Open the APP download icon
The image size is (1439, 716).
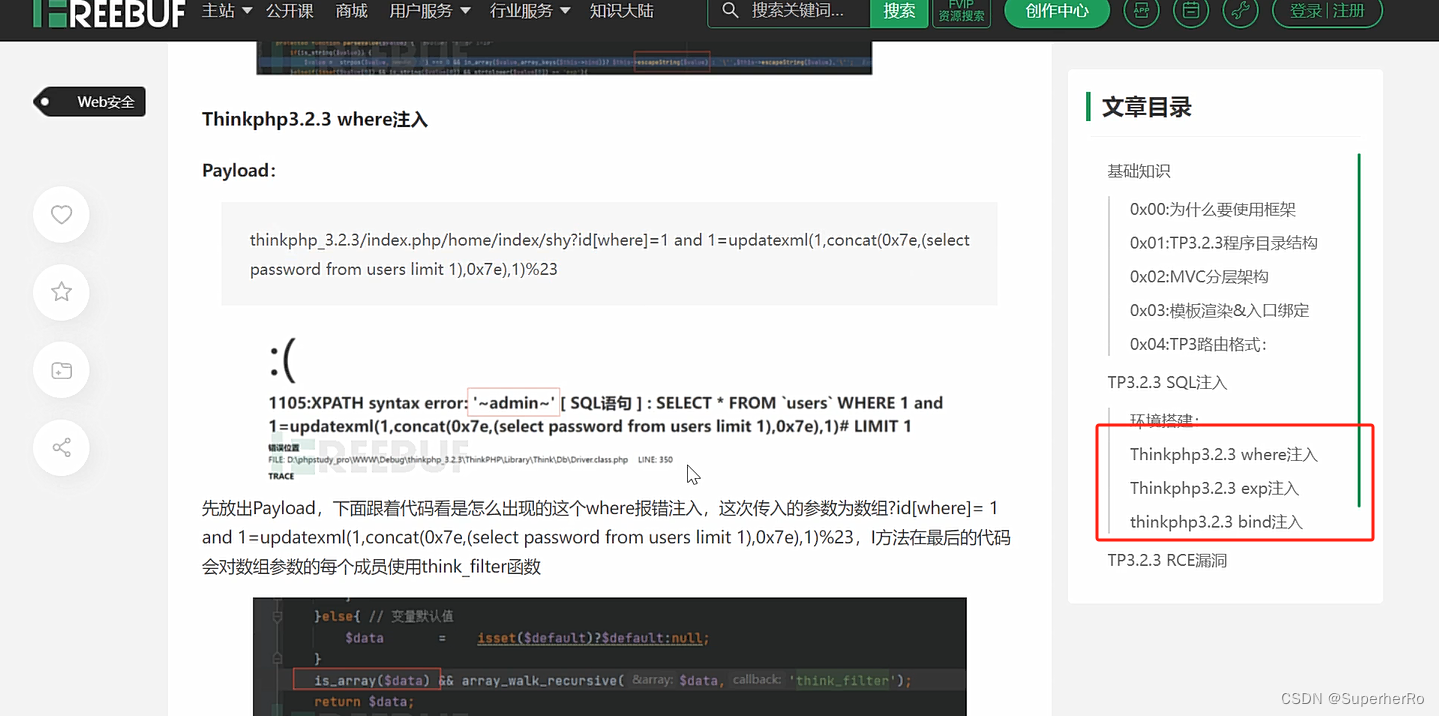pos(1142,11)
